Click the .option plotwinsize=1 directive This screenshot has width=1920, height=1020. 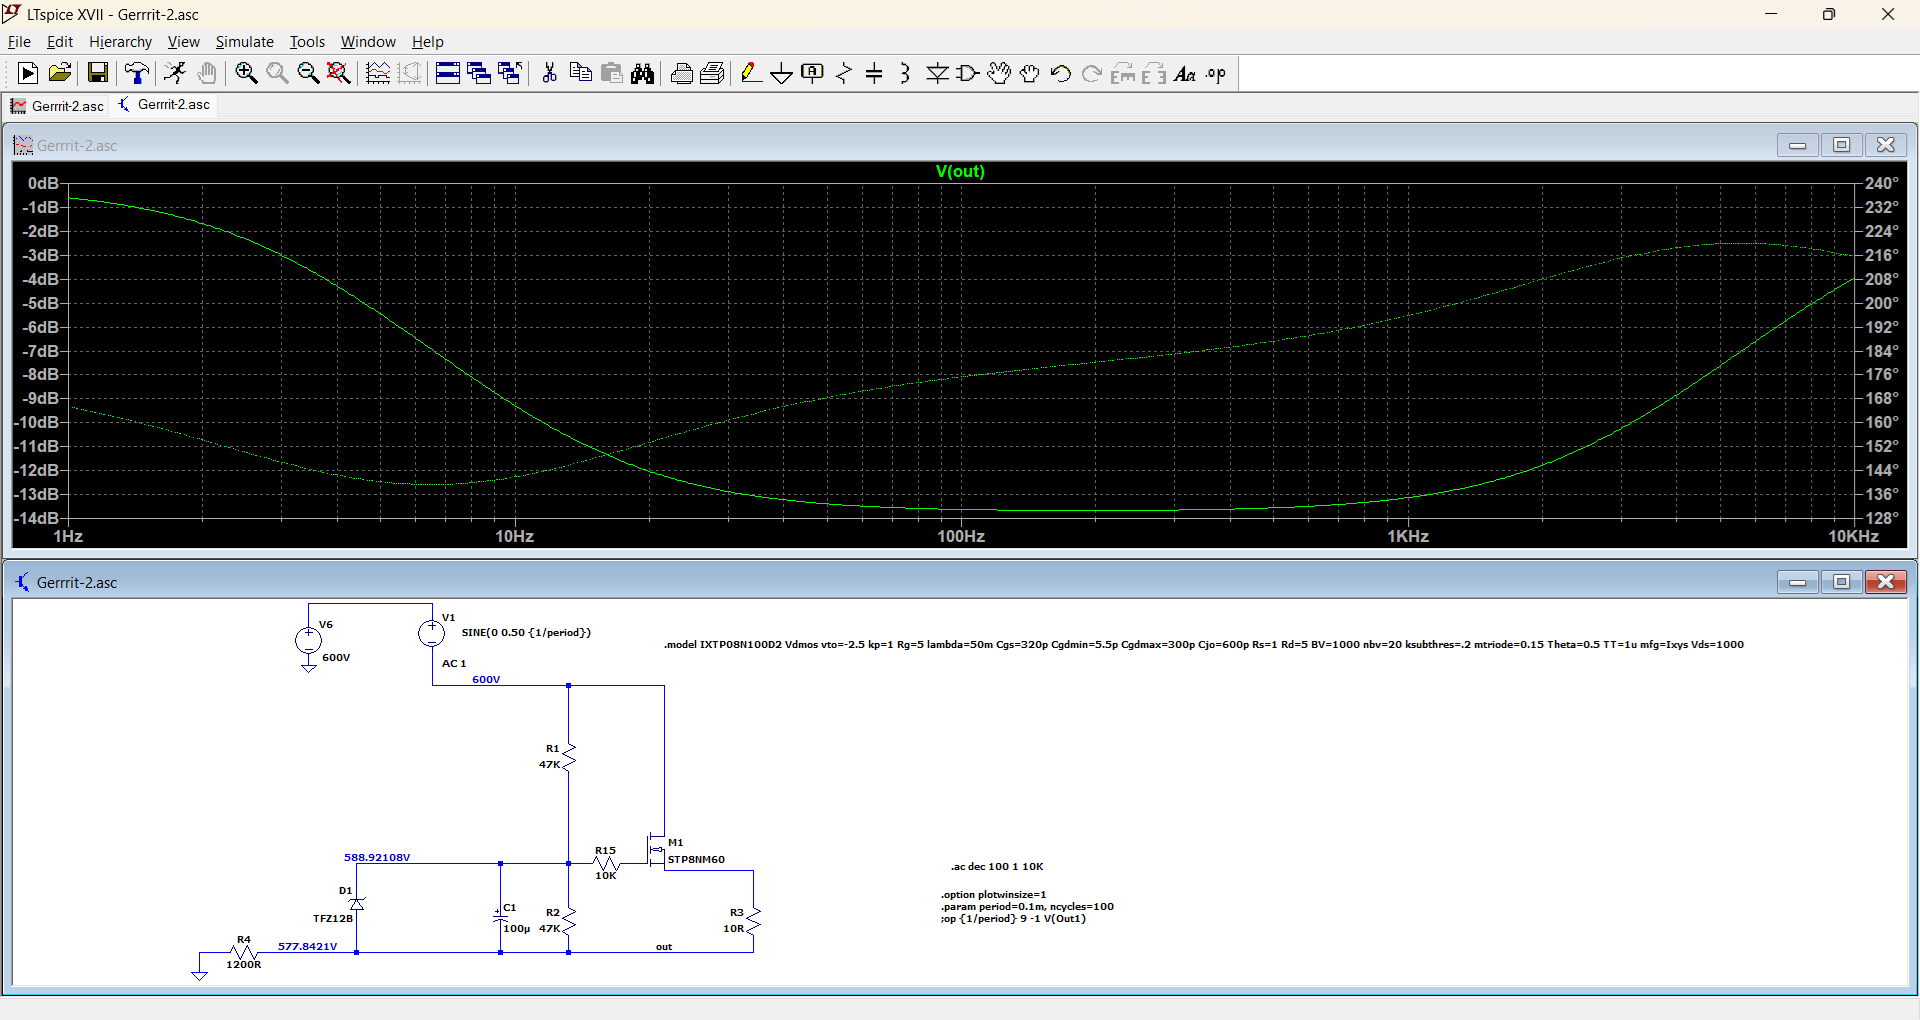994,895
